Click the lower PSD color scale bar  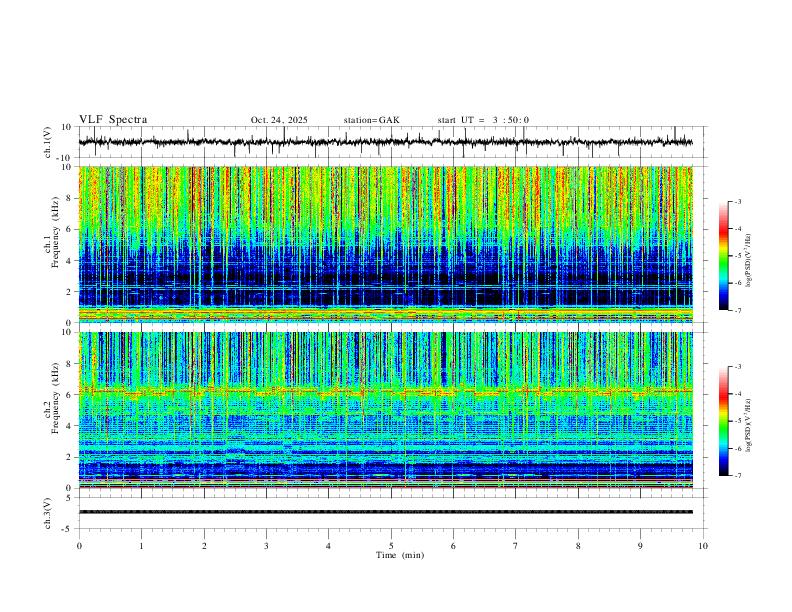[724, 421]
